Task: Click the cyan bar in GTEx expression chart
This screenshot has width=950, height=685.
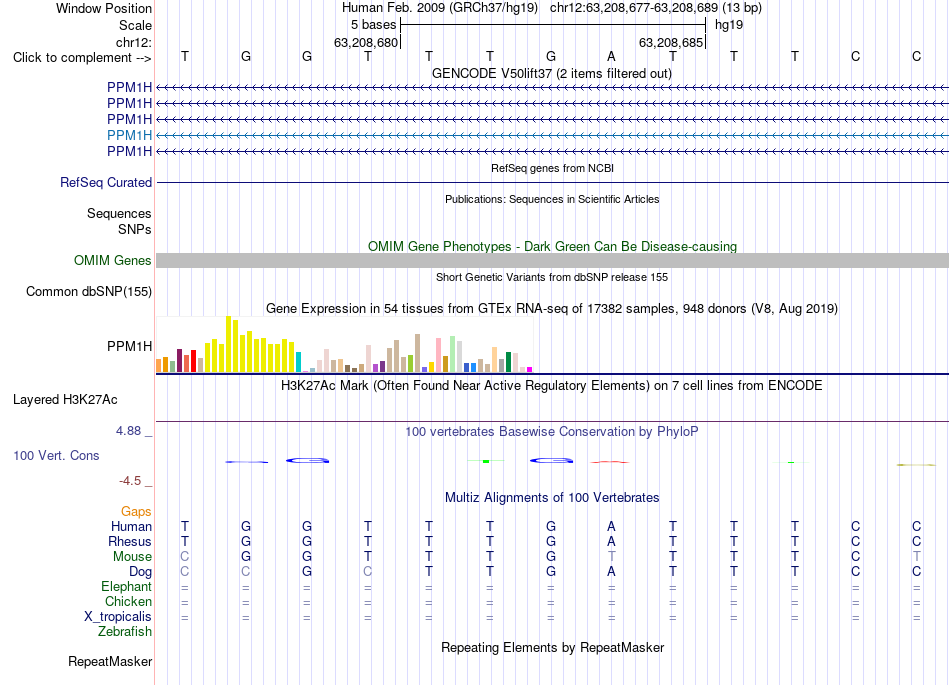Action: 298,362
